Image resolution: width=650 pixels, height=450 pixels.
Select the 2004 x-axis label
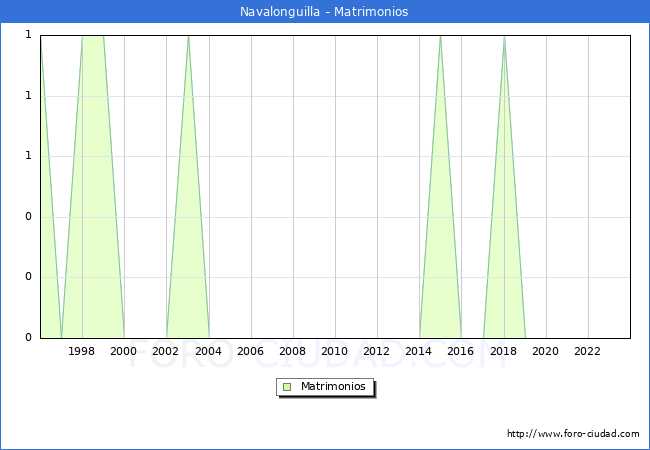click(x=208, y=351)
